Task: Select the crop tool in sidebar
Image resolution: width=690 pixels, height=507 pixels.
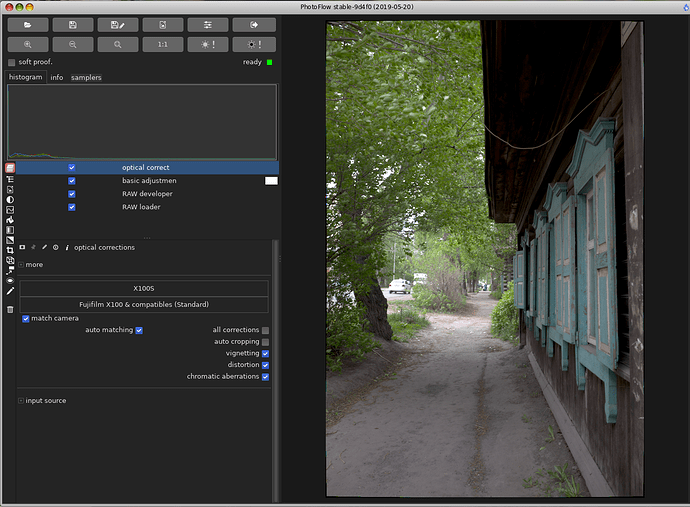Action: tap(10, 250)
